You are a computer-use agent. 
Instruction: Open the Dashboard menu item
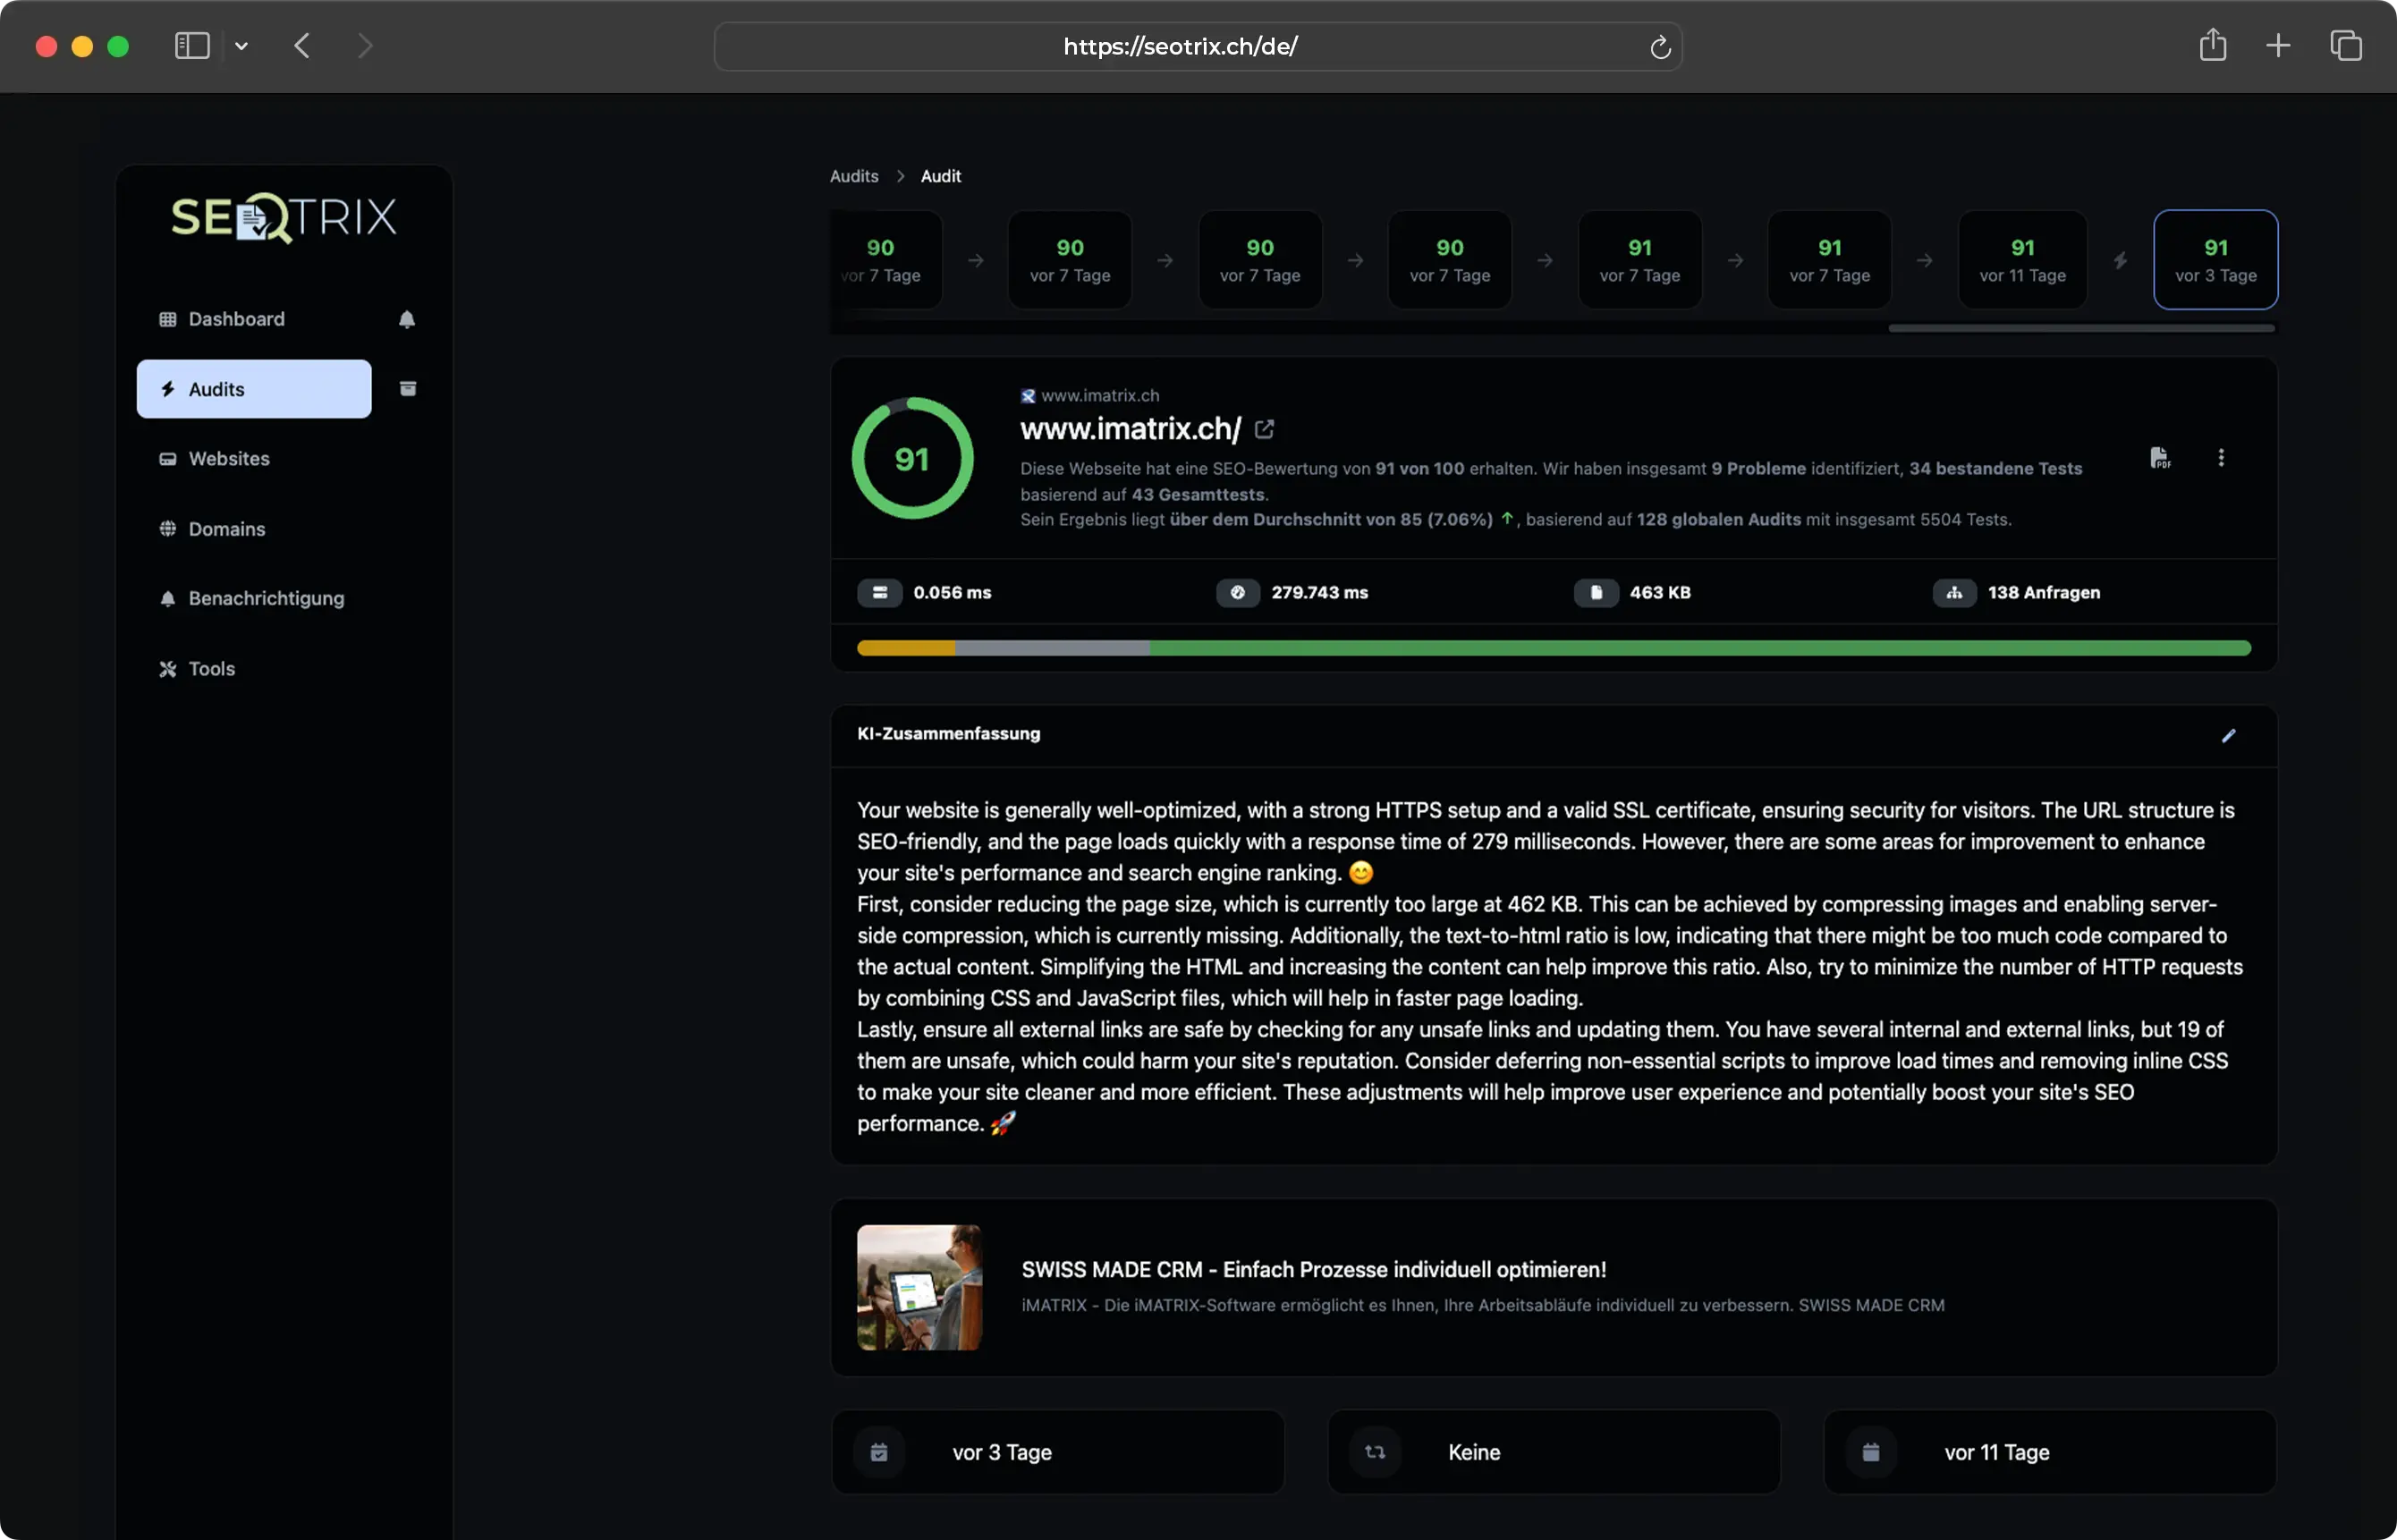click(x=236, y=319)
